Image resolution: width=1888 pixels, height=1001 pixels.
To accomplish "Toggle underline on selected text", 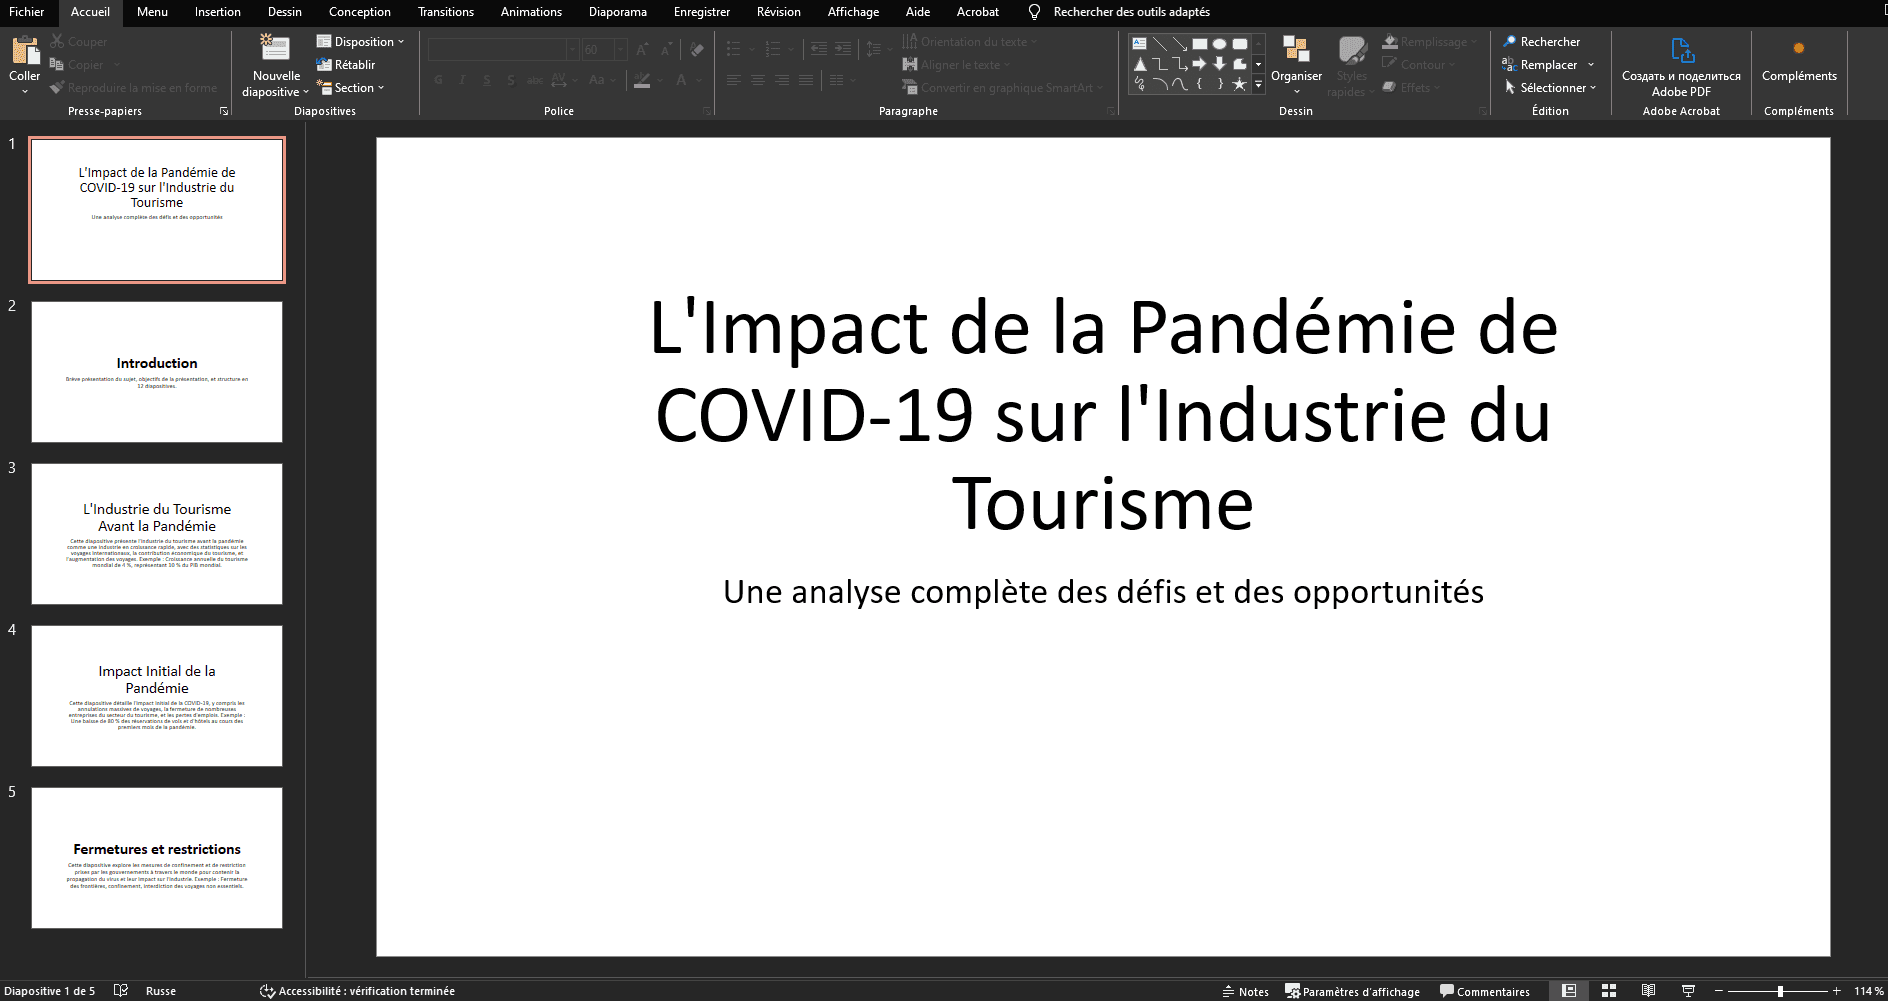I will click(486, 79).
